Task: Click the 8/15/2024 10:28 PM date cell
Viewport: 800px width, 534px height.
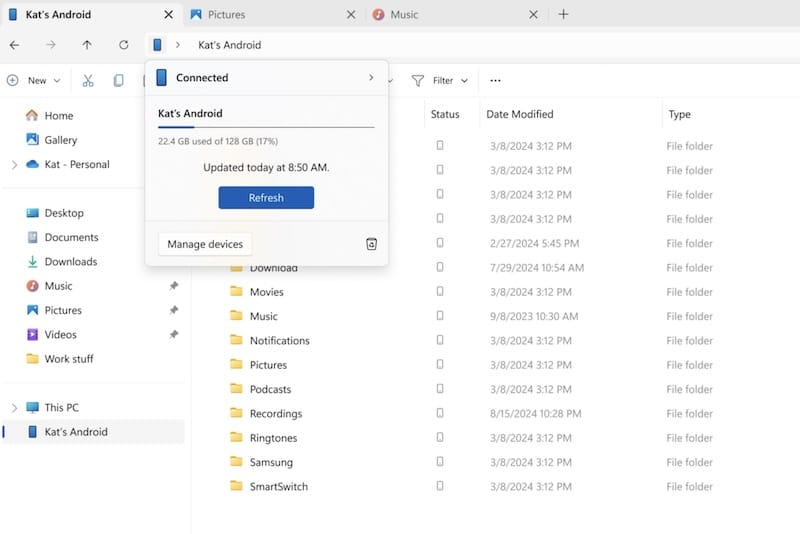Action: (x=536, y=414)
